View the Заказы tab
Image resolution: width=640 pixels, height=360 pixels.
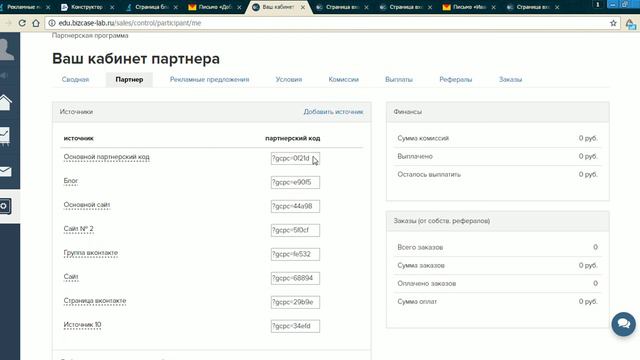[x=510, y=80]
